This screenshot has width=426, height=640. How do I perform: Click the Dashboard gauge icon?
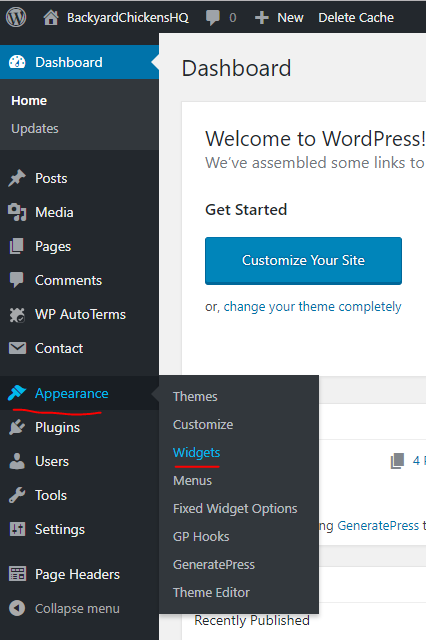17,62
